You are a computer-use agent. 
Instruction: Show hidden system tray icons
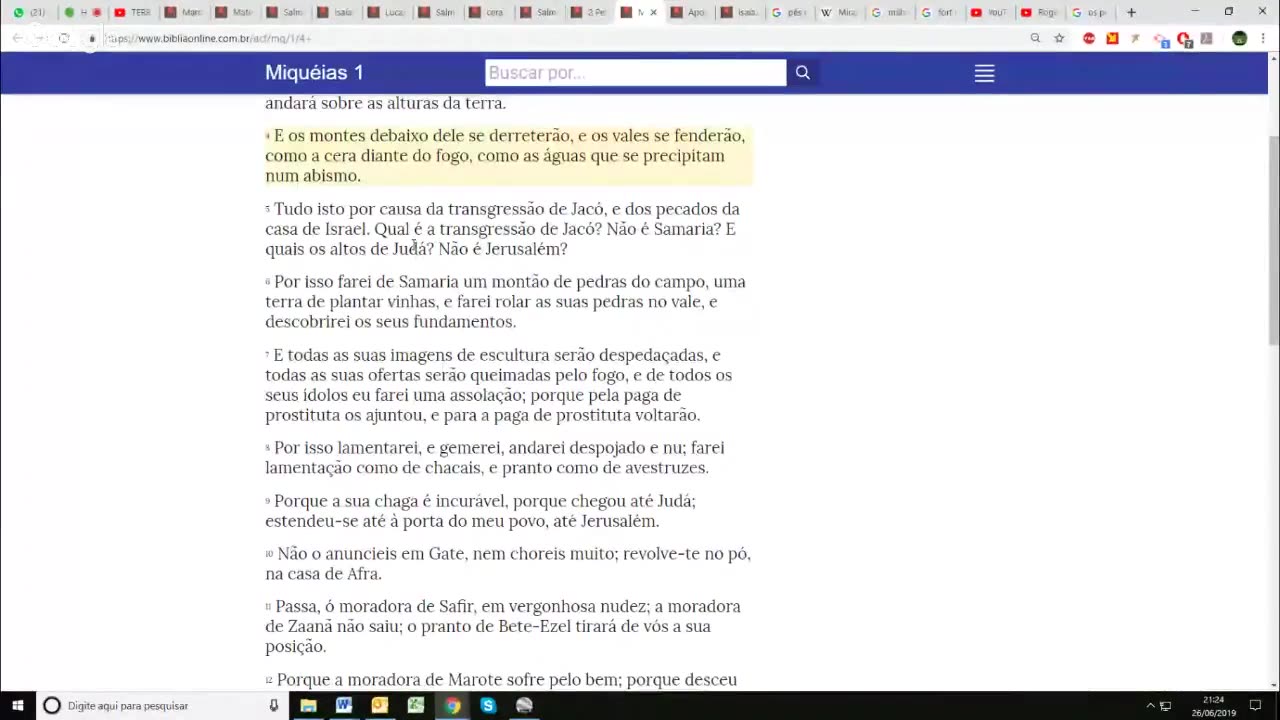1150,705
